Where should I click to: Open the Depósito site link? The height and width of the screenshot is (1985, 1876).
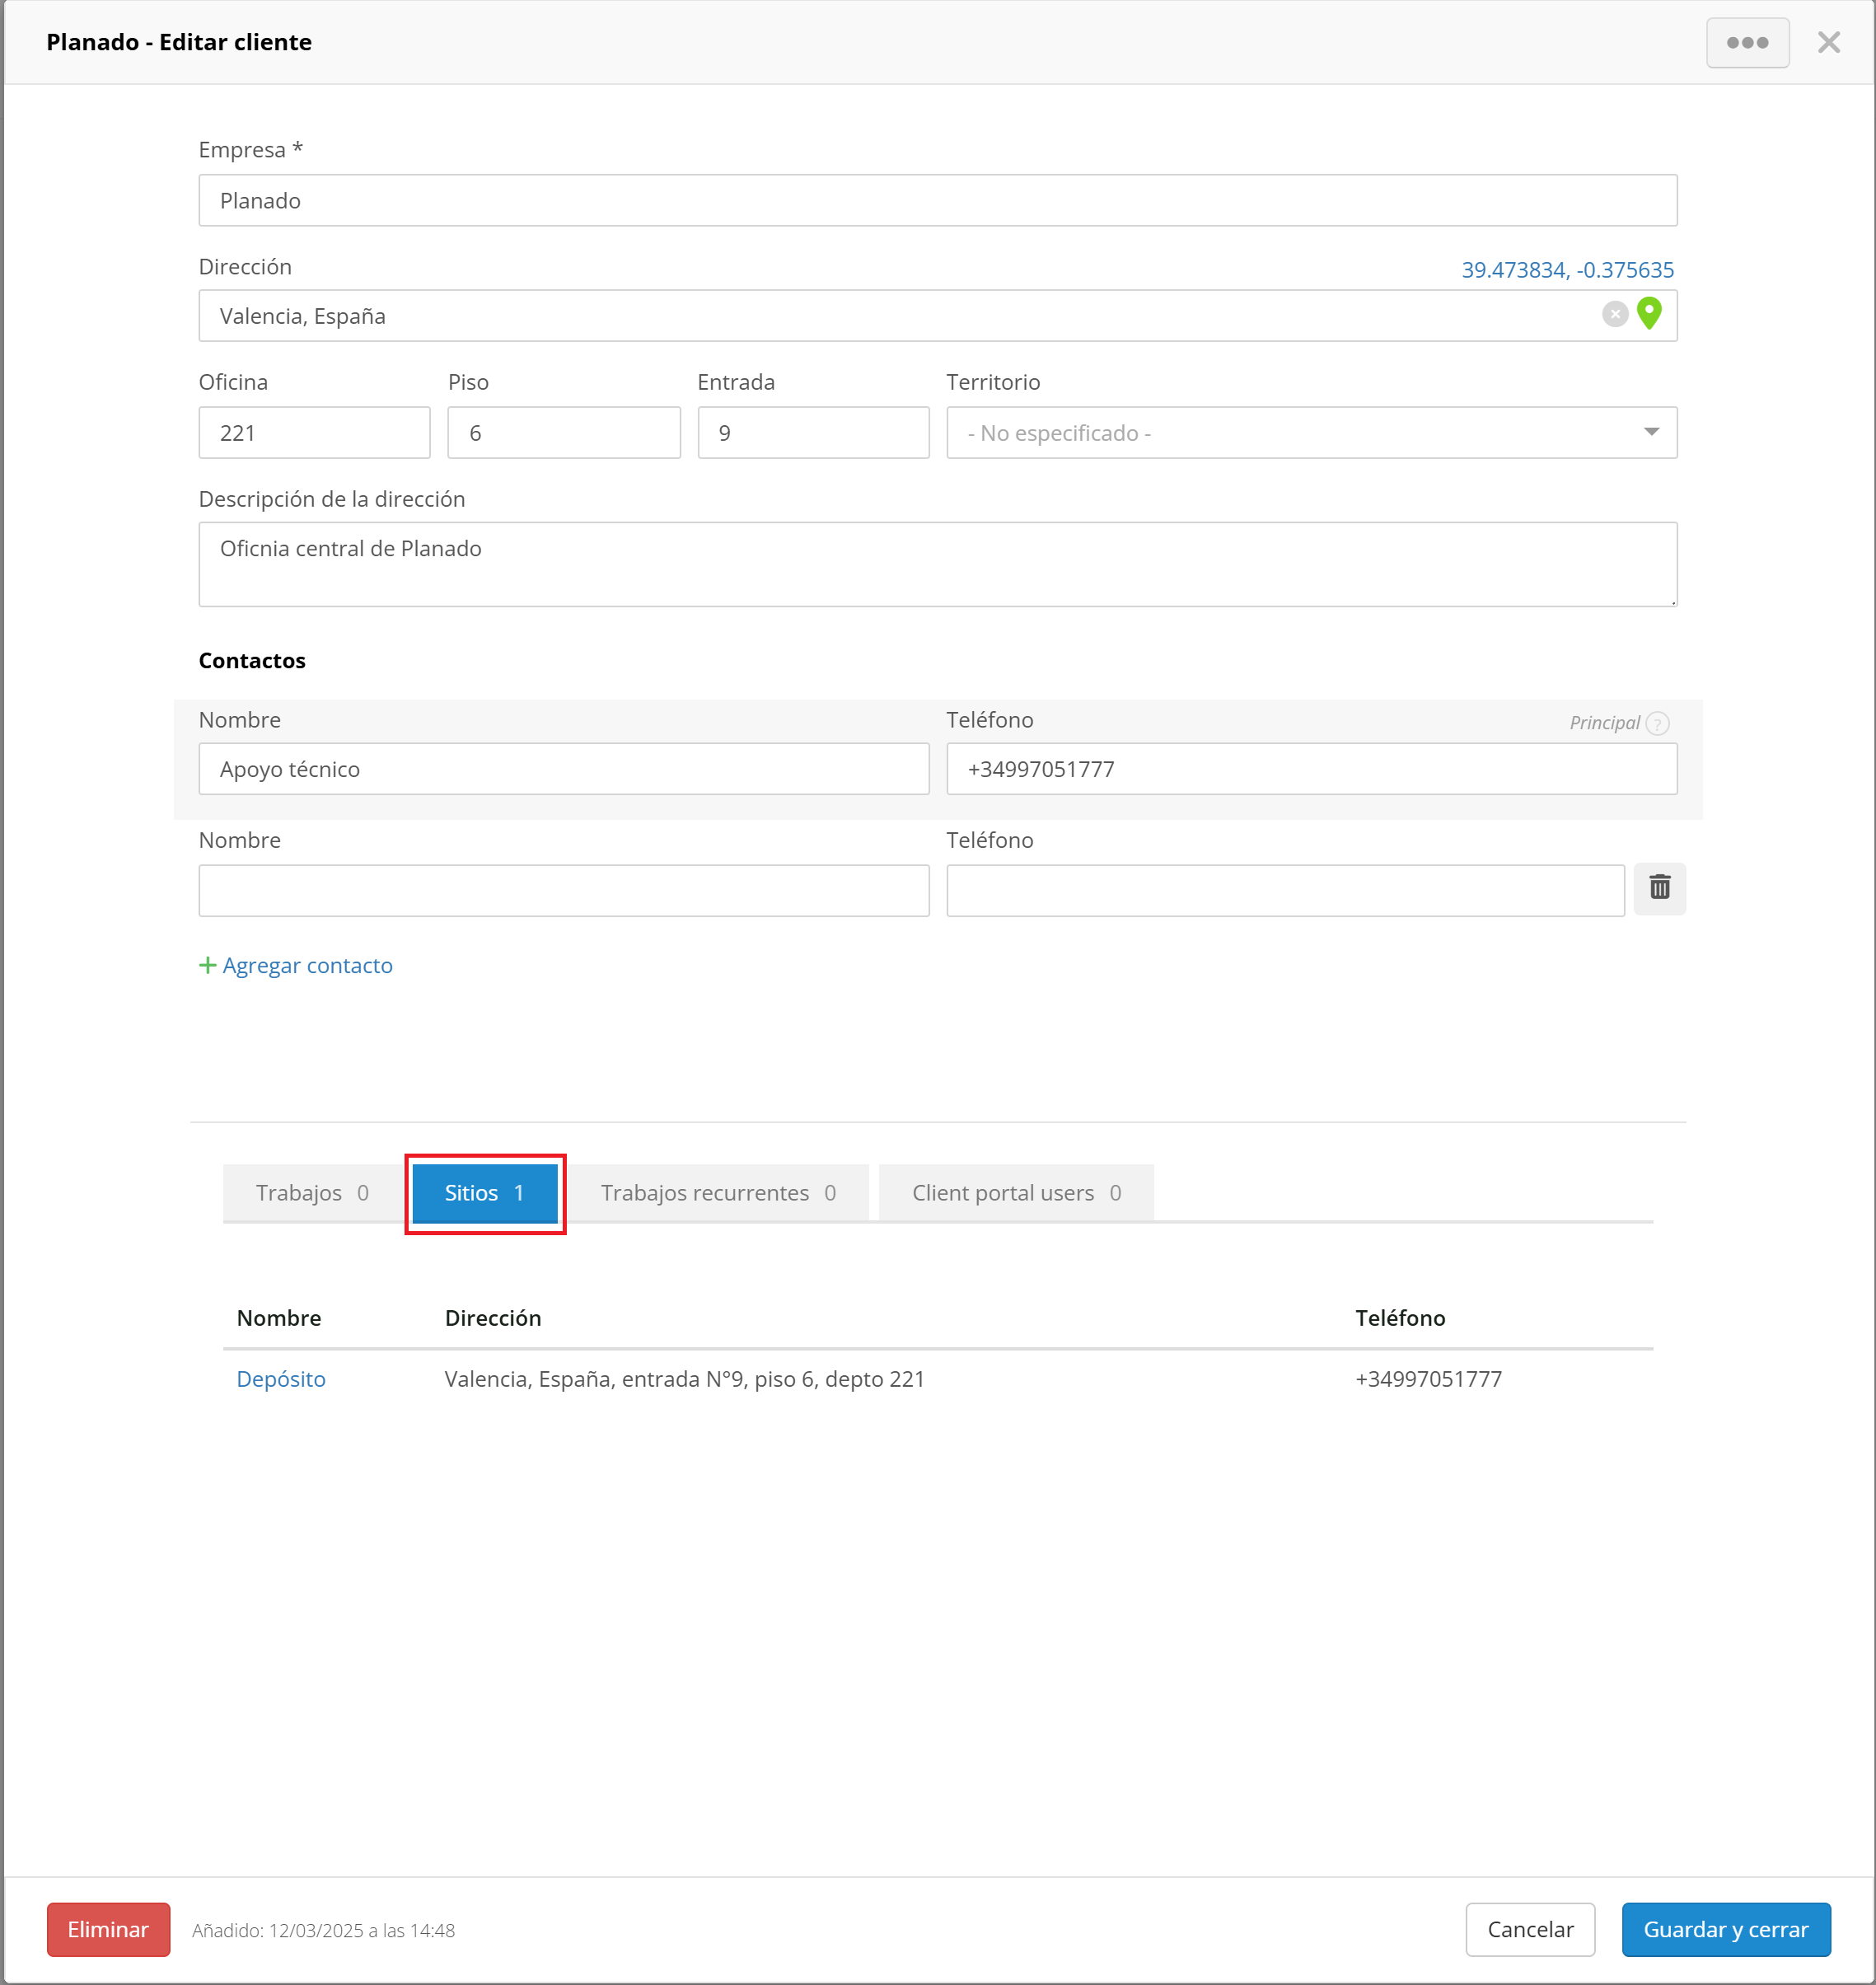[x=281, y=1379]
